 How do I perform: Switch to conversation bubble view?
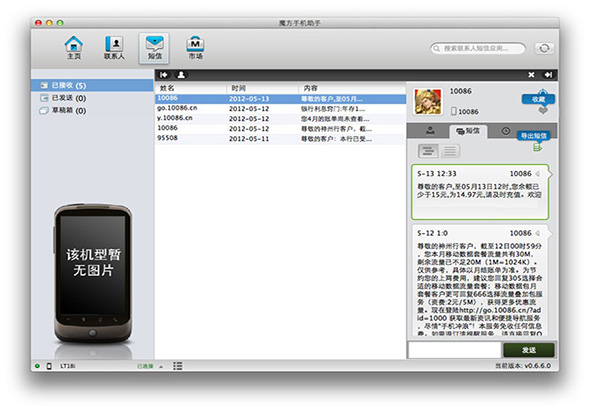pos(428,151)
